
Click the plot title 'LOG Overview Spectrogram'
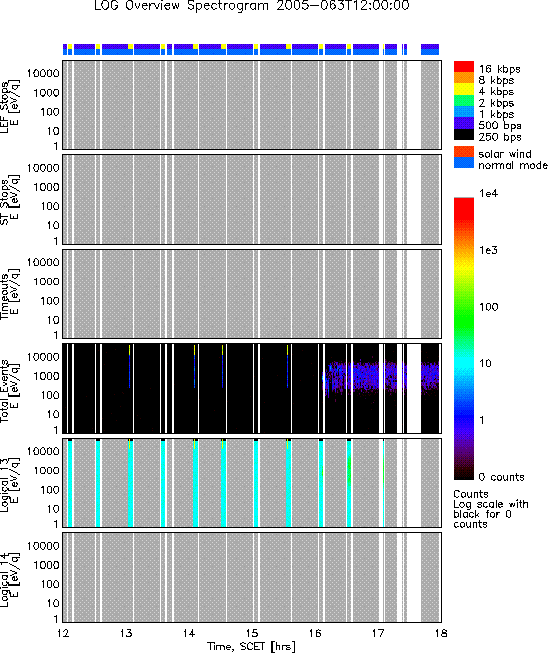click(x=181, y=6)
